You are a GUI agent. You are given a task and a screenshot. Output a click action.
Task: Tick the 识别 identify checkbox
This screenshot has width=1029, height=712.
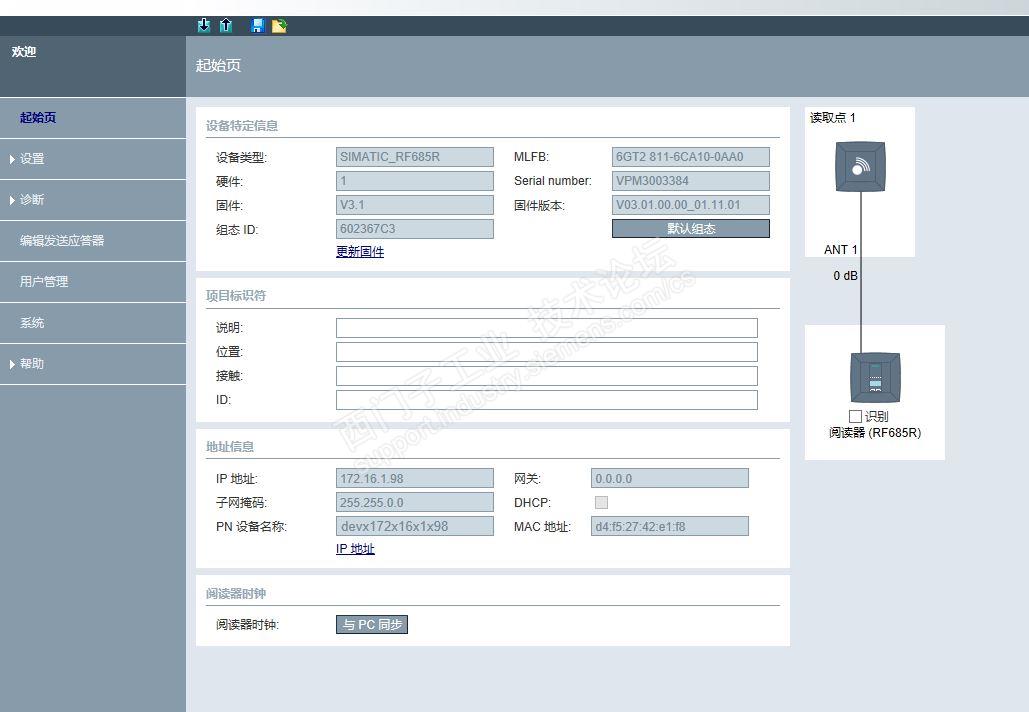click(x=855, y=417)
